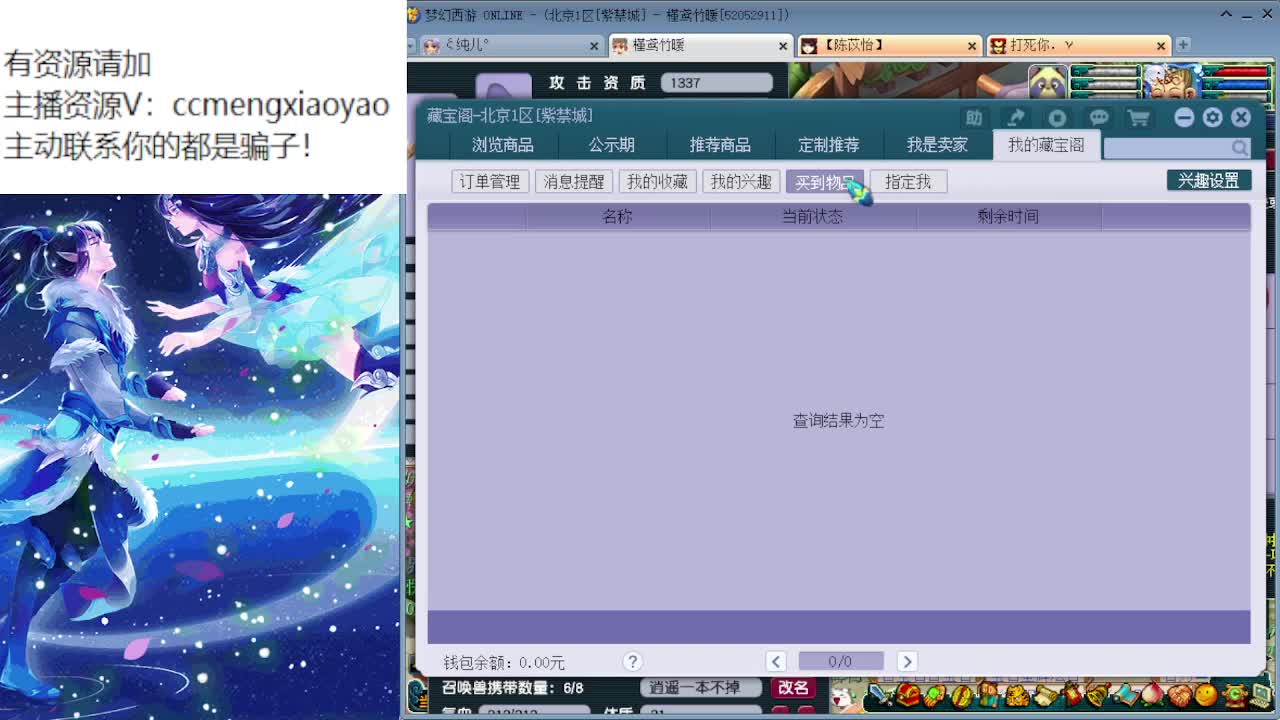Open 我的收藏 list
The image size is (1280, 720).
click(x=657, y=181)
